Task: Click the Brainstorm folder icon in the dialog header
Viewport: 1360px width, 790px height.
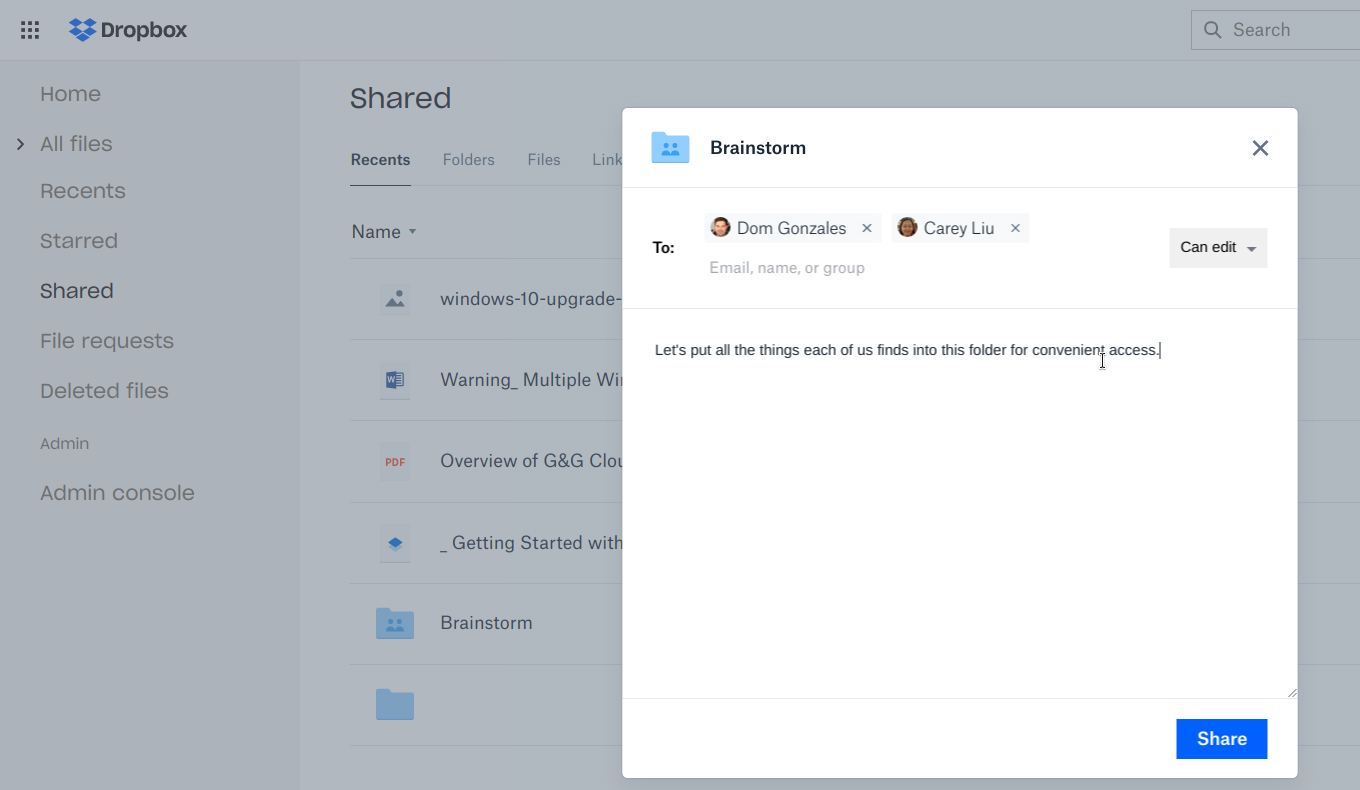Action: [x=670, y=147]
